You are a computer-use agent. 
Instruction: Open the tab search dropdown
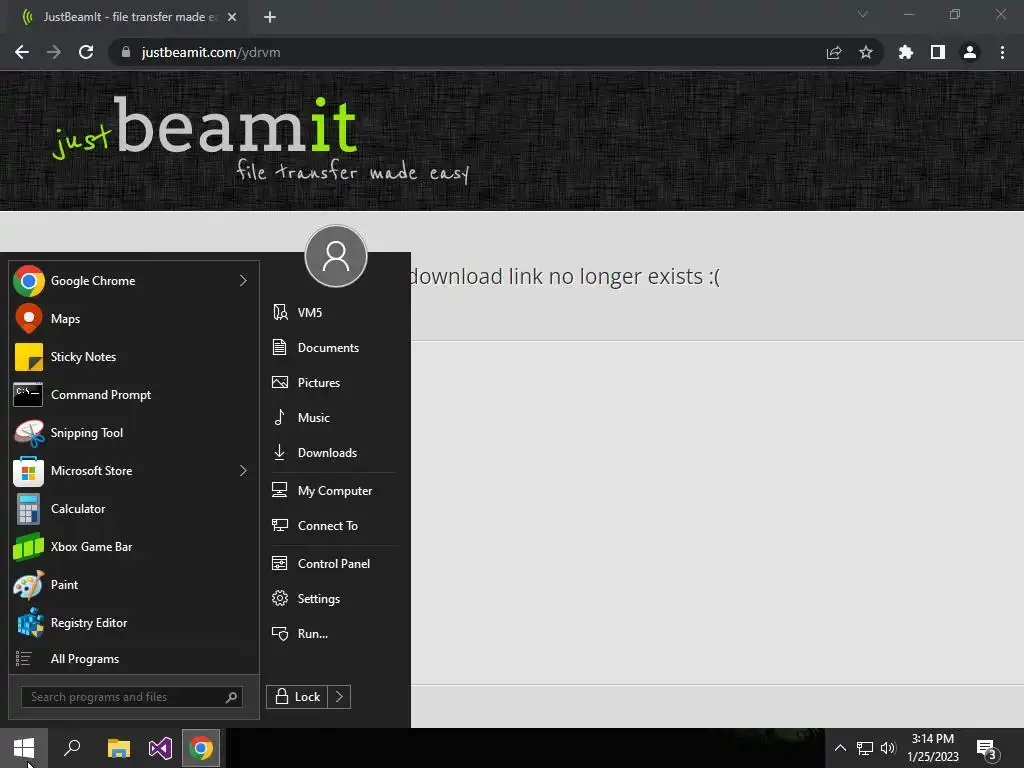click(863, 14)
